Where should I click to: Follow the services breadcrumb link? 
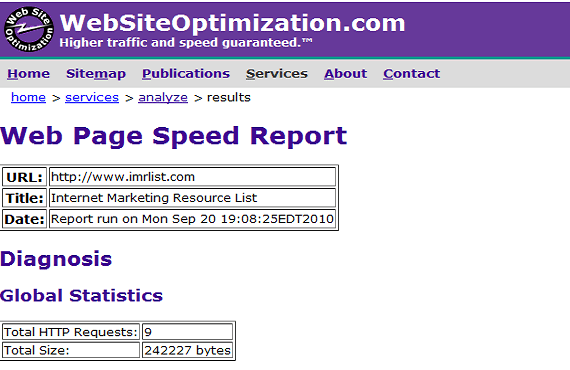tap(92, 97)
